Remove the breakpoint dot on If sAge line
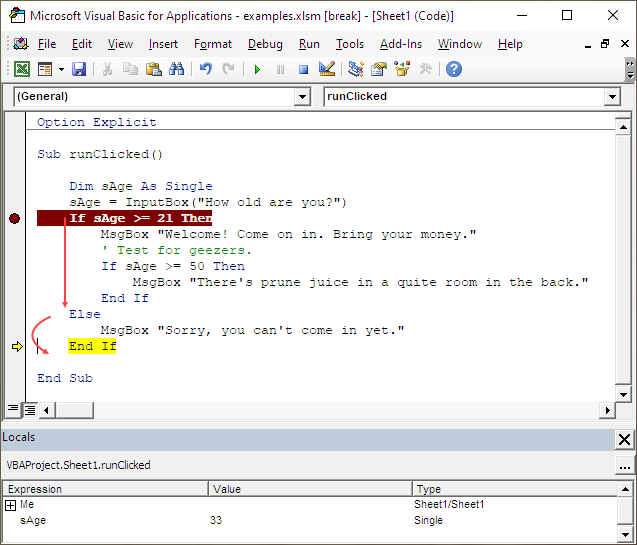Image resolution: width=637 pixels, height=545 pixels. (15, 218)
